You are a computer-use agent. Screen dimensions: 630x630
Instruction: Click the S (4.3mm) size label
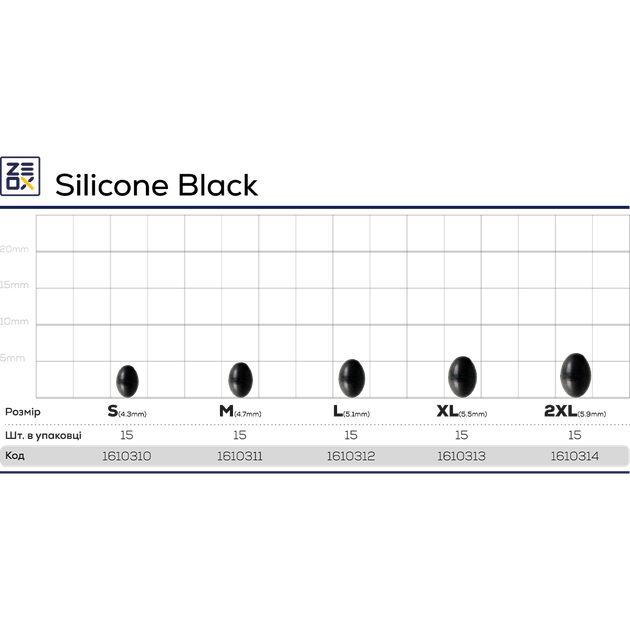coord(127,411)
